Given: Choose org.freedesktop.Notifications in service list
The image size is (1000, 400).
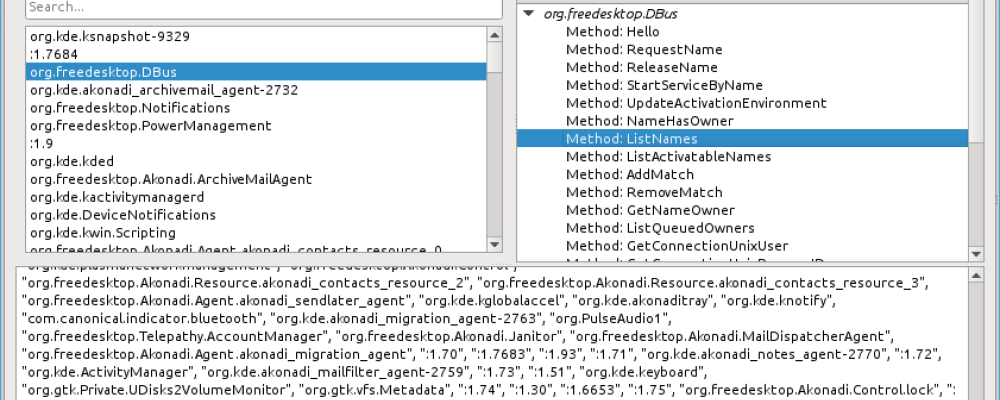Looking at the screenshot, I should click(130, 107).
